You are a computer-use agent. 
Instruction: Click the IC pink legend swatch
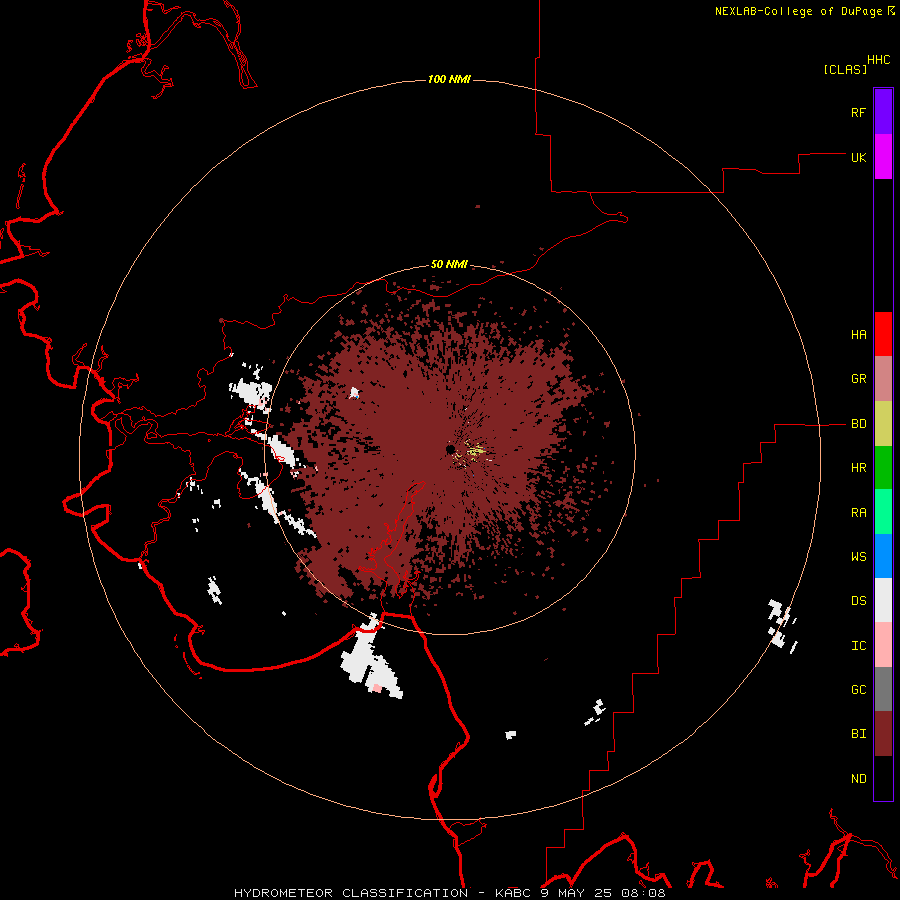click(883, 645)
